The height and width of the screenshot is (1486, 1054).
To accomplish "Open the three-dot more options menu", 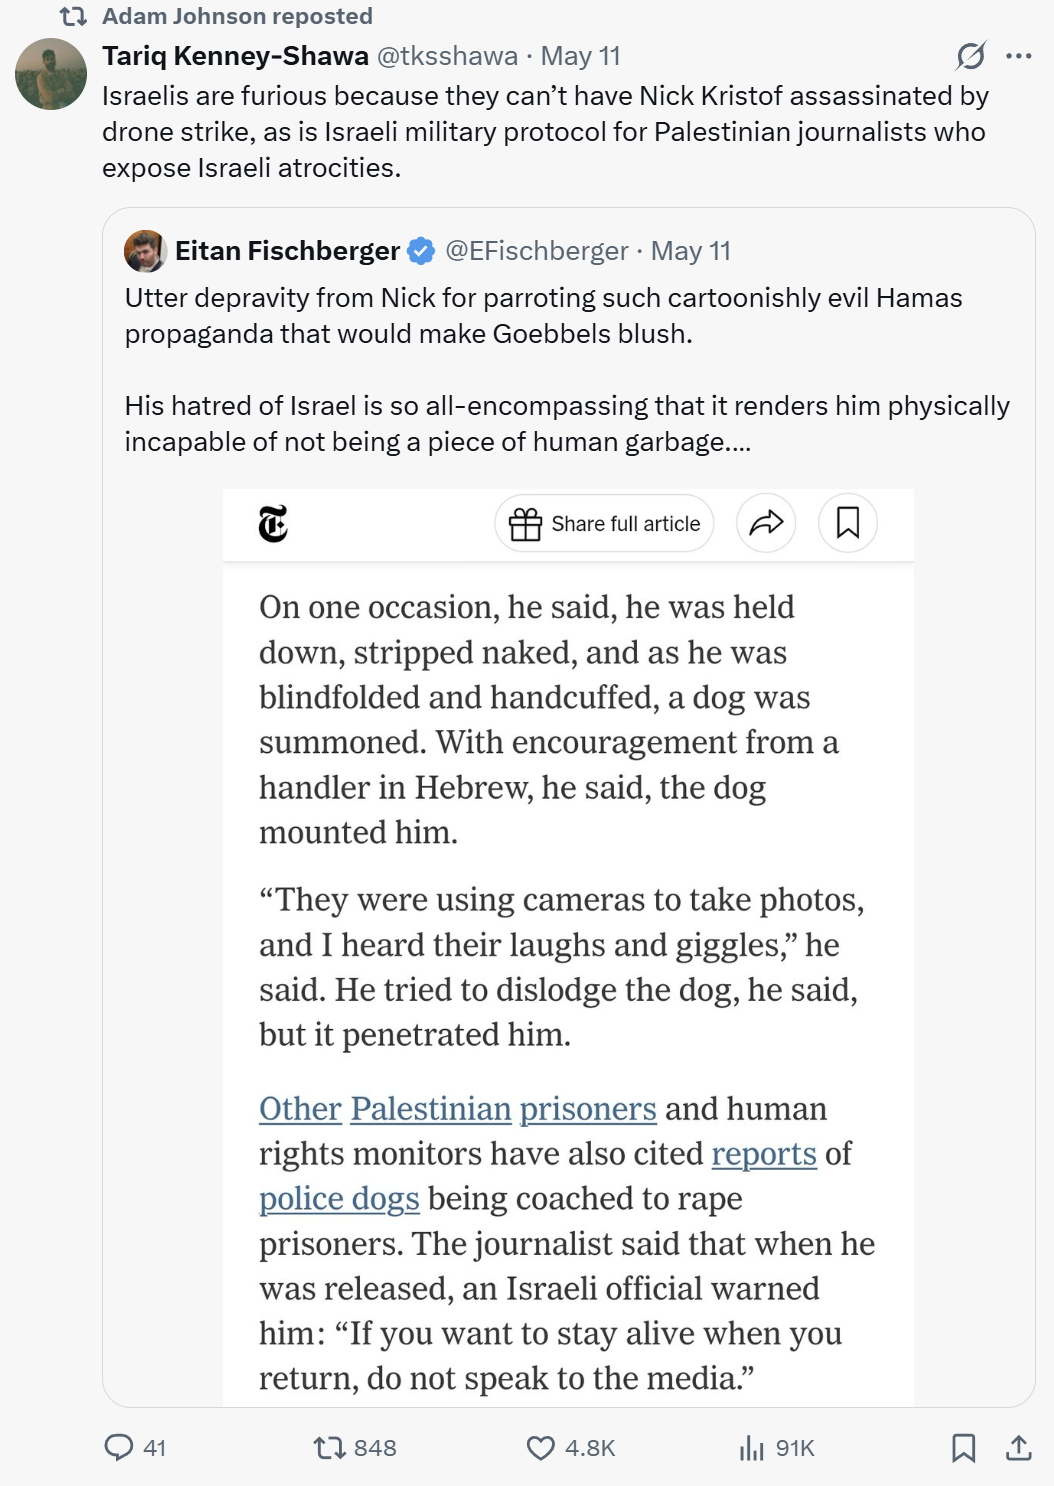I will click(x=1019, y=56).
